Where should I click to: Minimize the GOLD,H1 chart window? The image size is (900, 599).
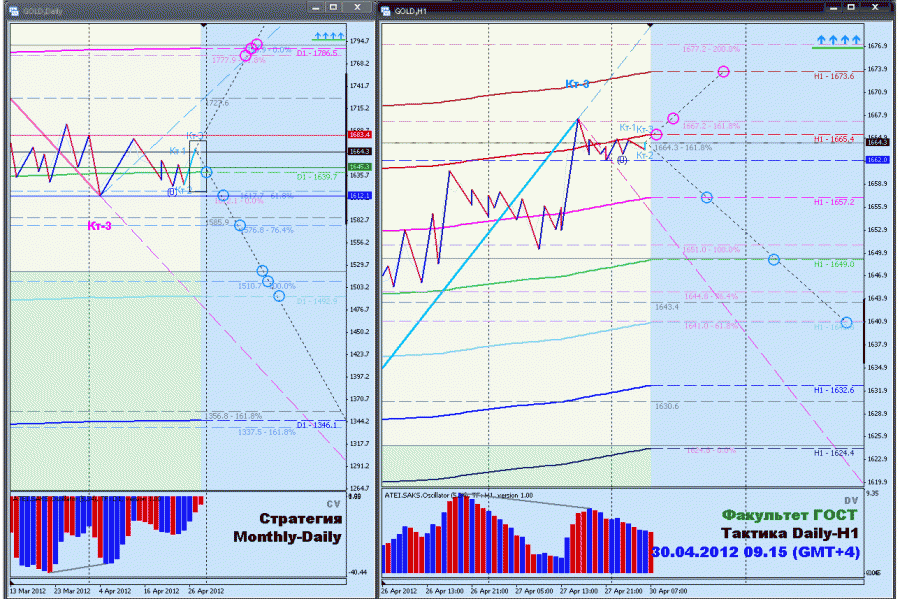pos(833,7)
